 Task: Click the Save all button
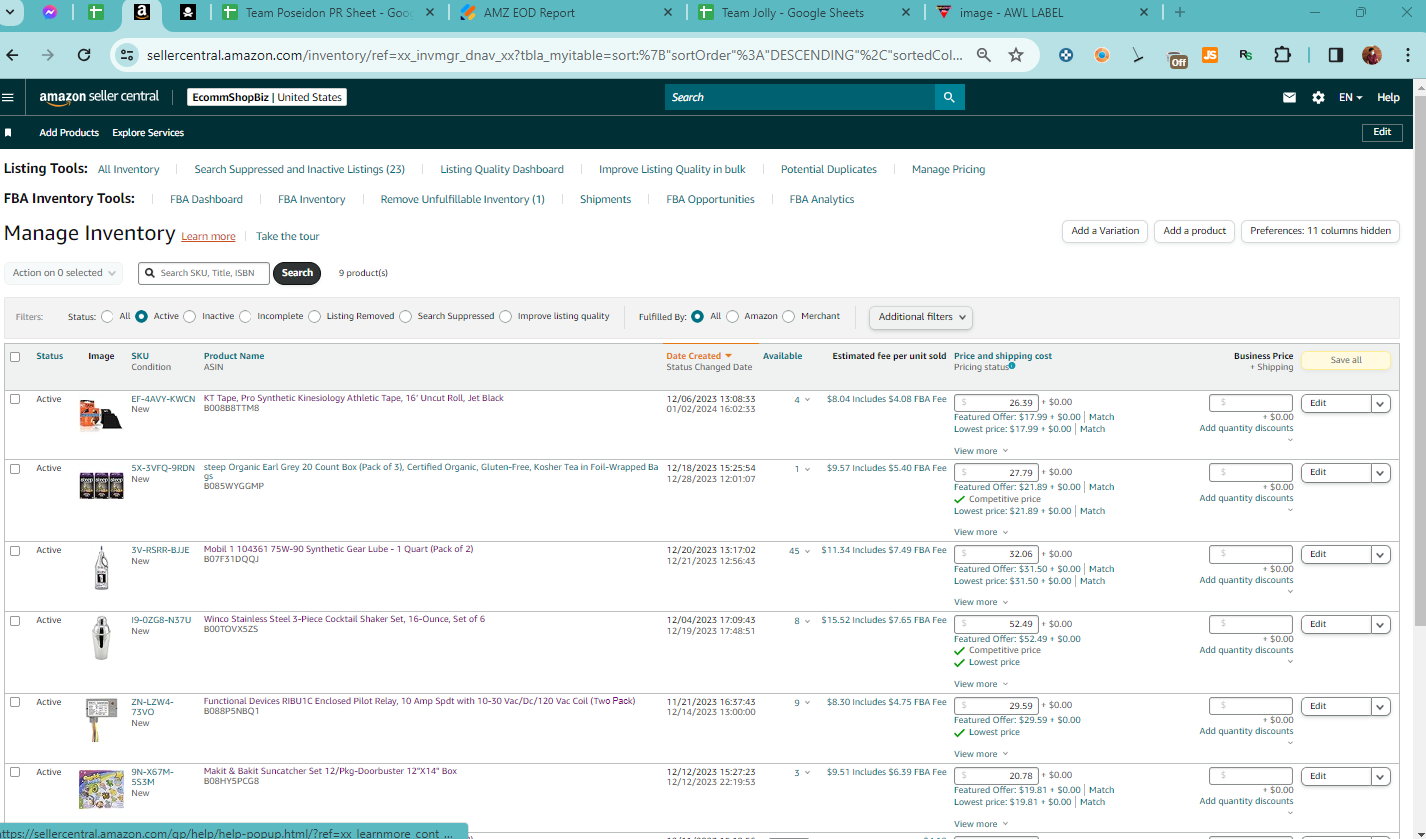pos(1346,361)
